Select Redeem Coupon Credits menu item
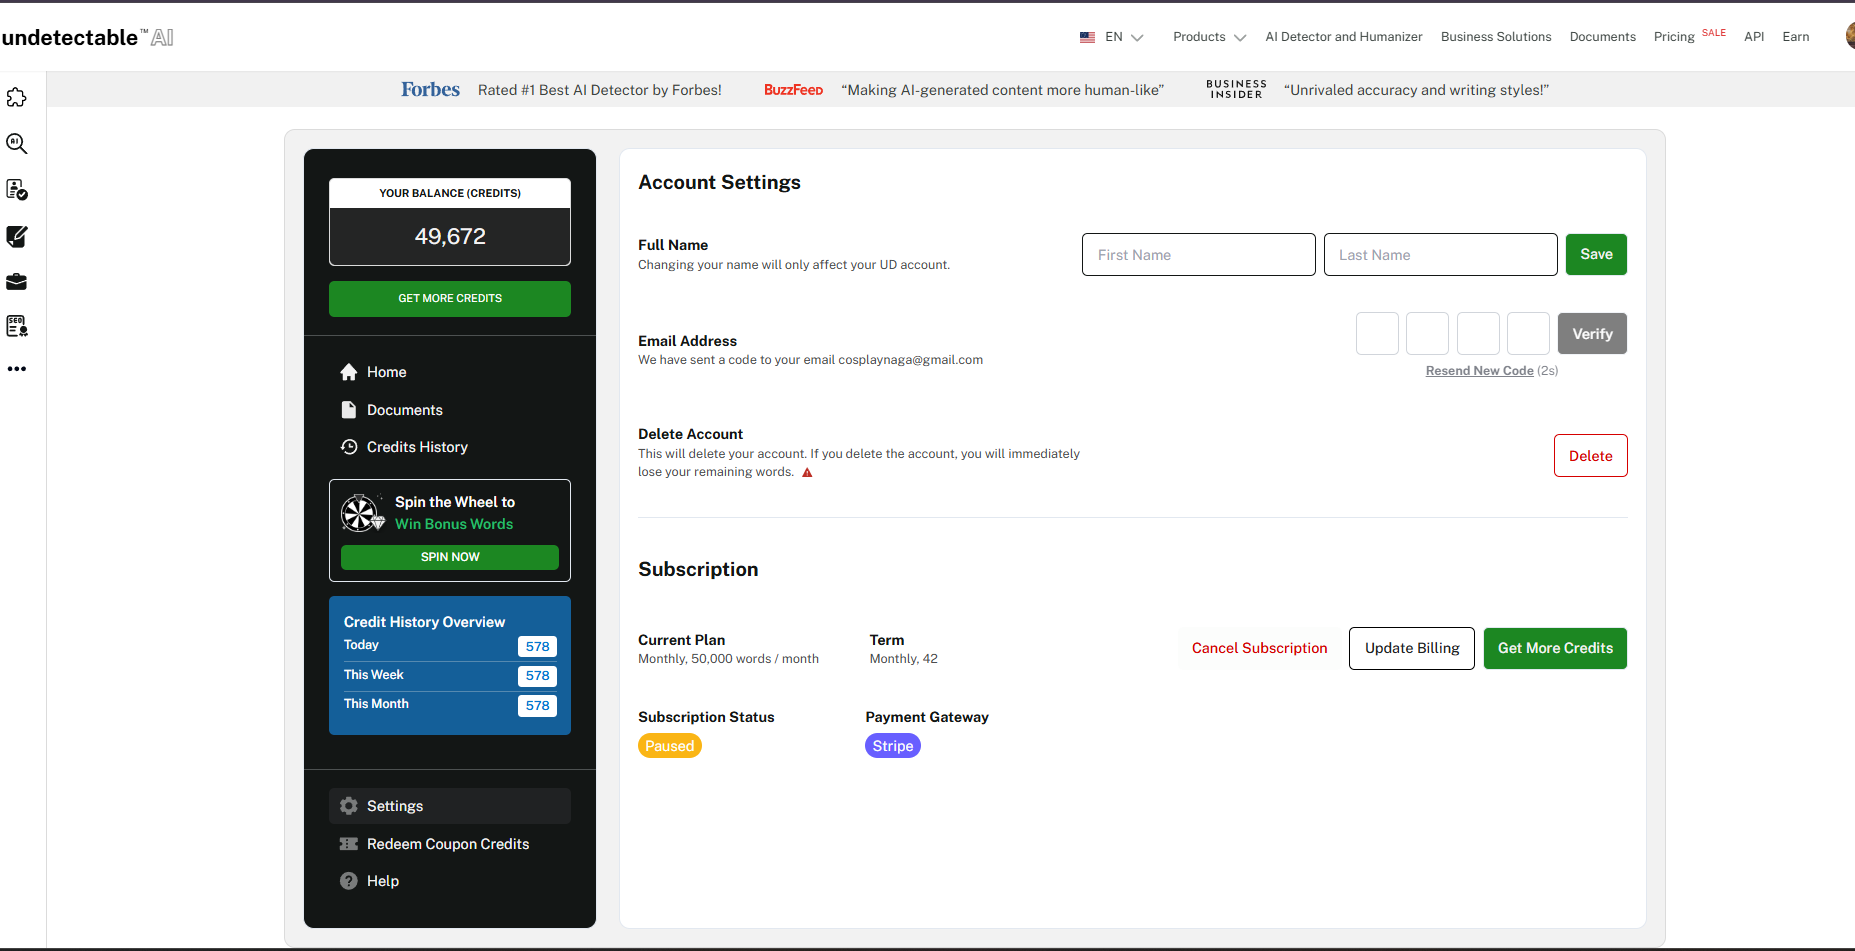The width and height of the screenshot is (1855, 951). click(x=447, y=844)
